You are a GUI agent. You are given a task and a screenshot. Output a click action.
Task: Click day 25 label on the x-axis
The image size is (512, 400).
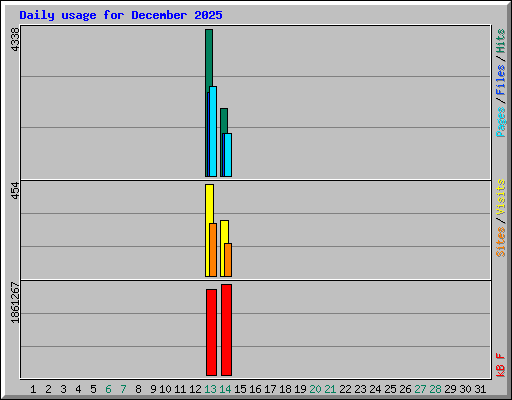(x=390, y=389)
